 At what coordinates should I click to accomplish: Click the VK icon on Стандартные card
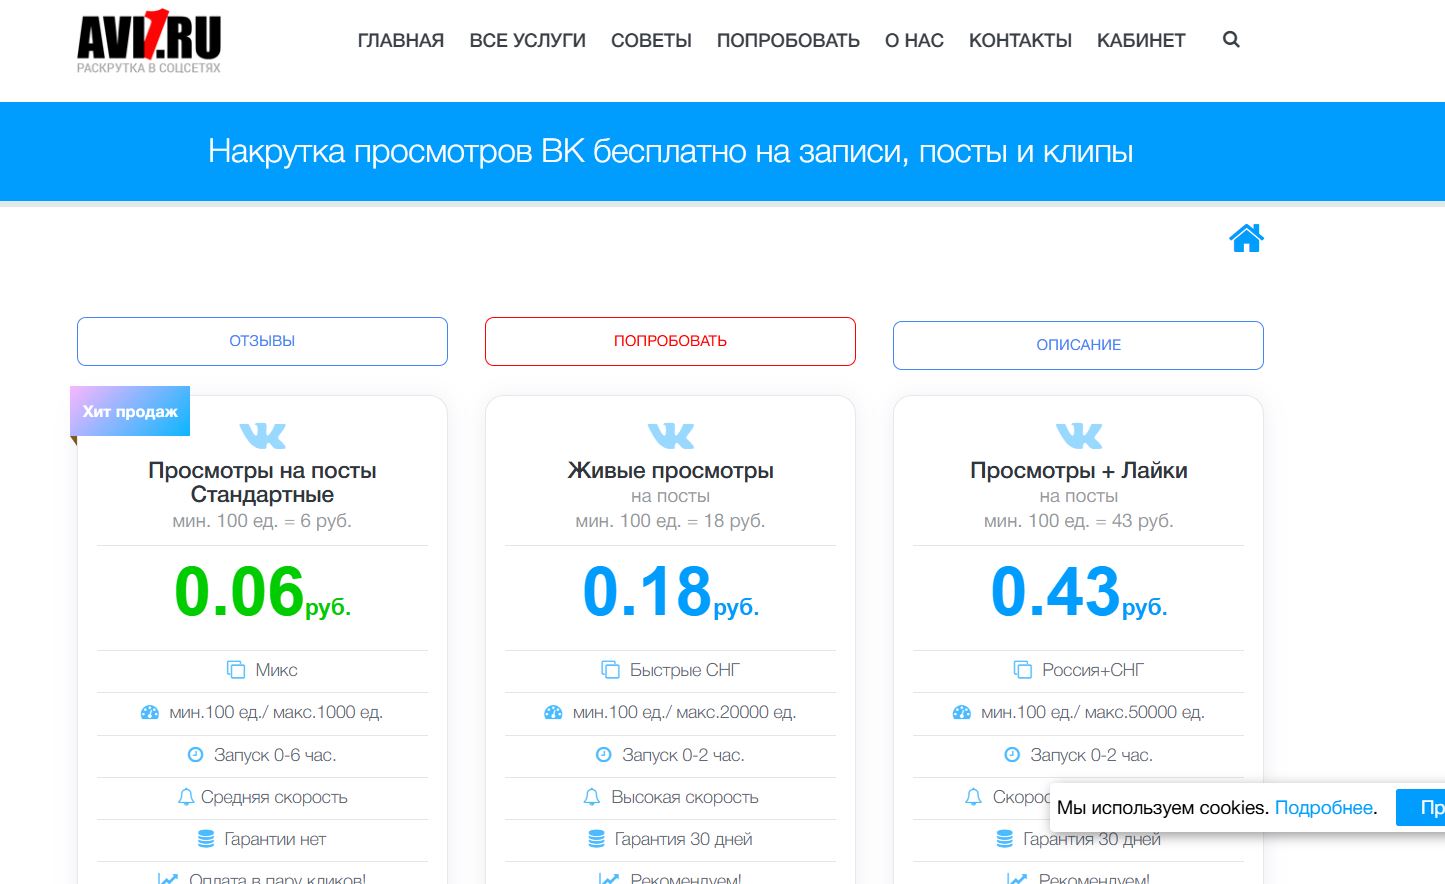[x=262, y=435]
